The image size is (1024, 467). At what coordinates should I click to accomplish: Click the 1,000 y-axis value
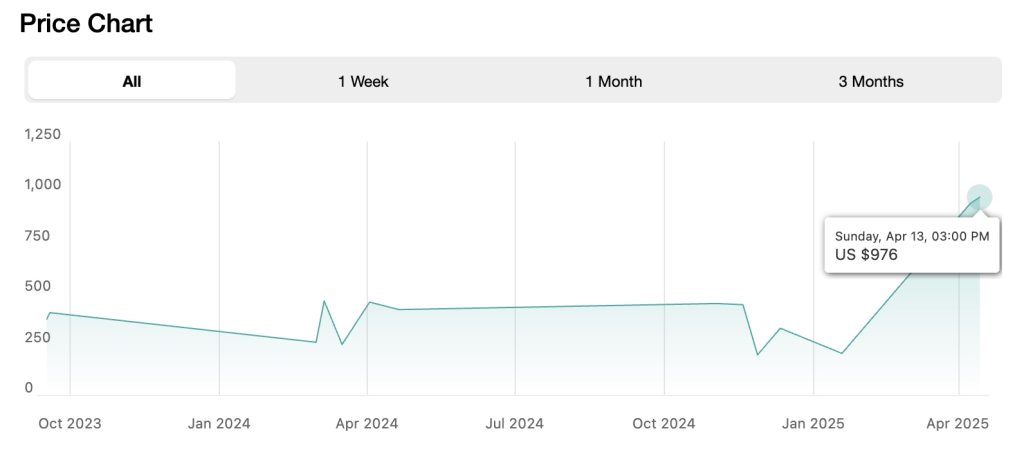tap(42, 185)
